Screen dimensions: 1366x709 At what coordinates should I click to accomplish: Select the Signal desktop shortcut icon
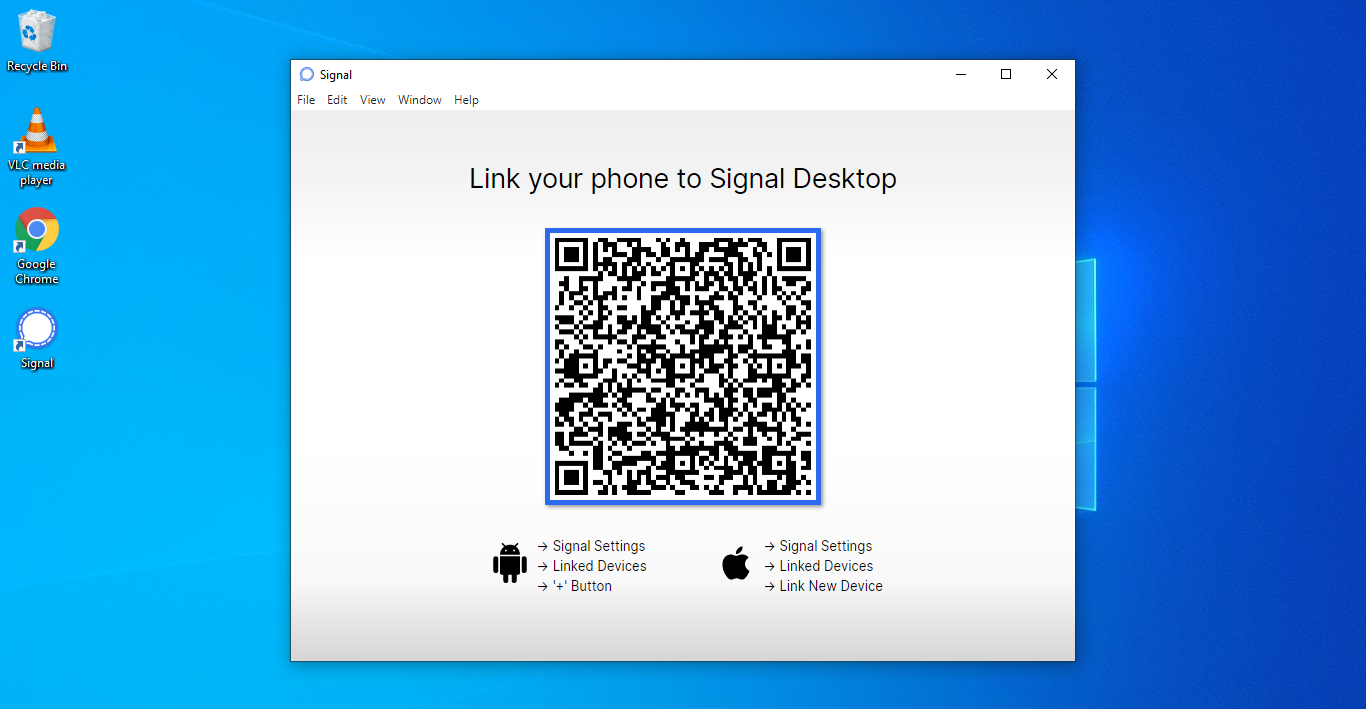coord(37,339)
